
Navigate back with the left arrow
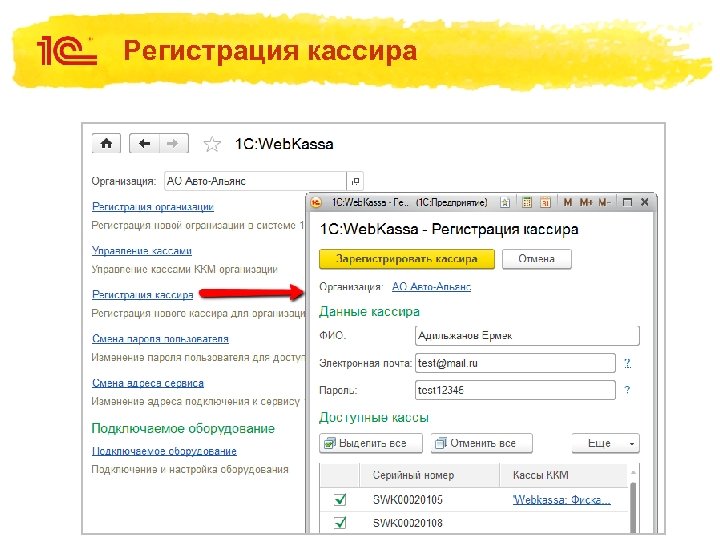[x=144, y=143]
